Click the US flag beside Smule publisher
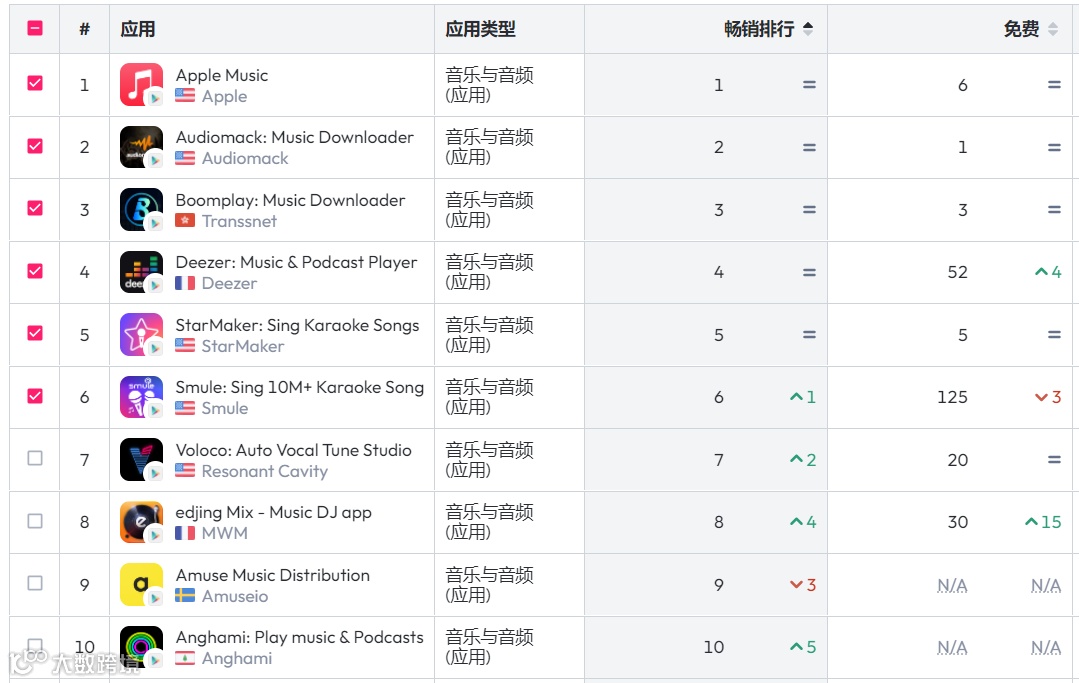 [184, 408]
